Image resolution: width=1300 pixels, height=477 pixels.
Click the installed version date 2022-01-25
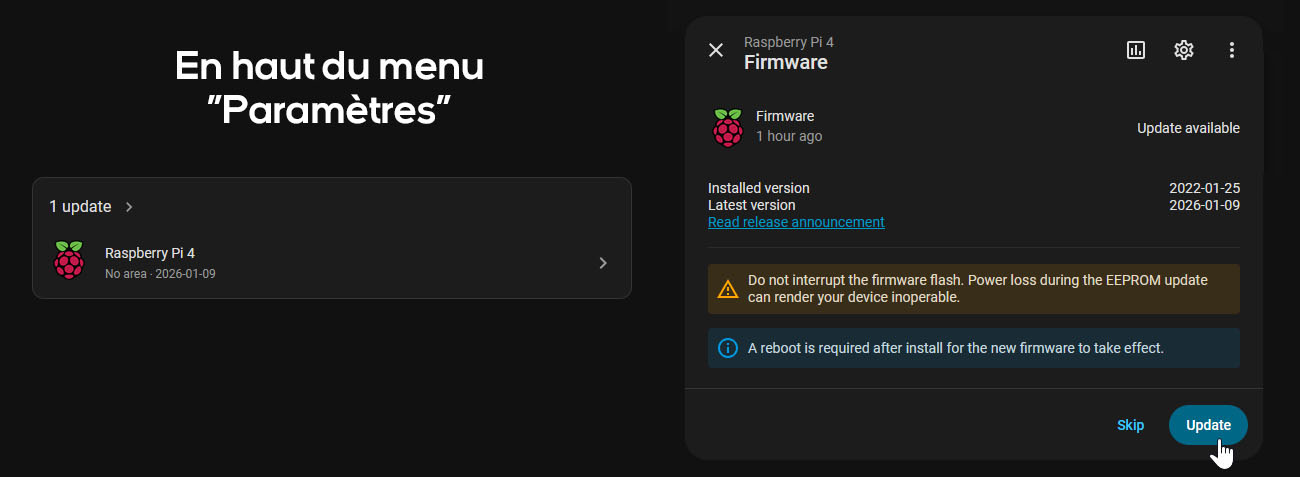point(1204,188)
